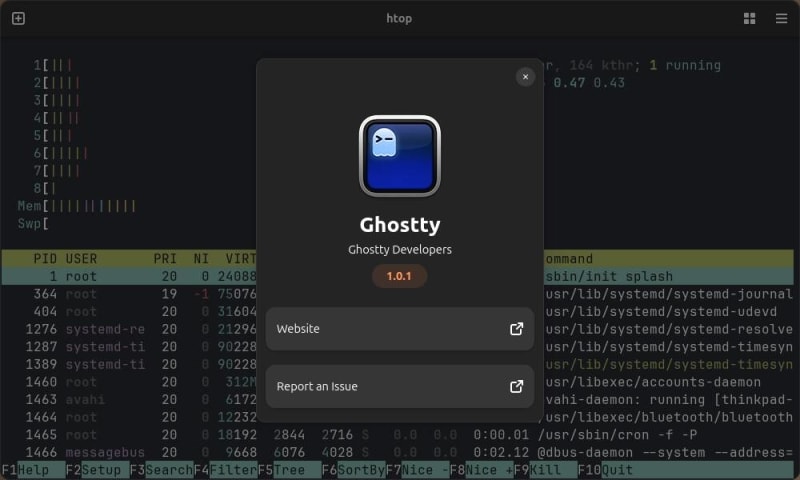The width and height of the screenshot is (800, 480).
Task: Close the Ghostty about dialog
Action: coord(525,77)
